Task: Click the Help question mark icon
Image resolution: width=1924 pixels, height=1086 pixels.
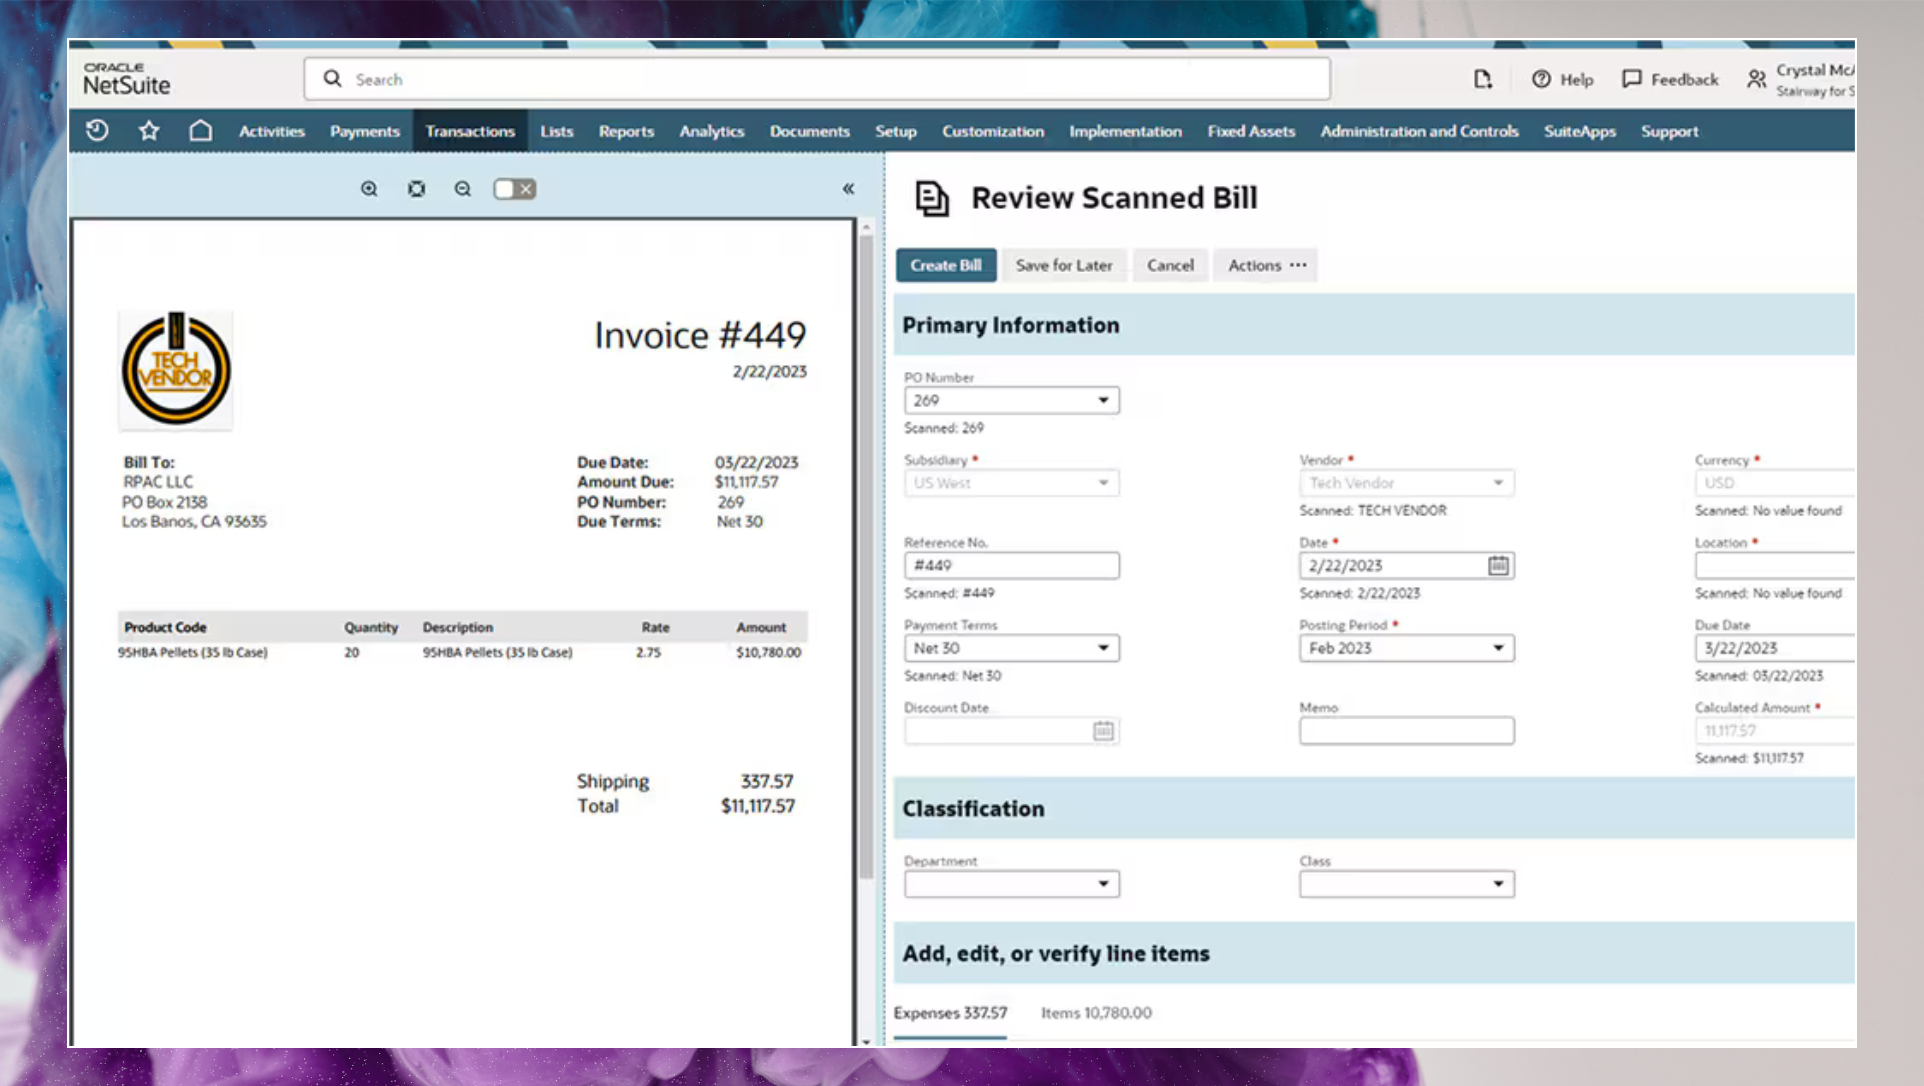Action: click(1541, 79)
